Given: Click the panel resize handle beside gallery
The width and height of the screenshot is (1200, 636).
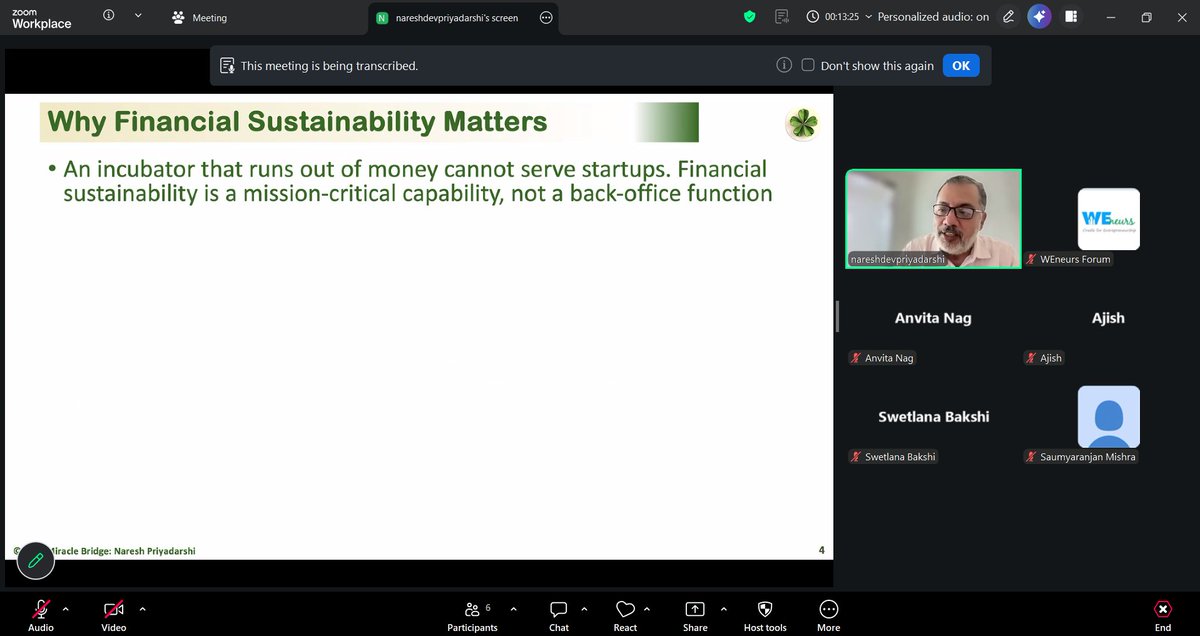Looking at the screenshot, I should 837,318.
